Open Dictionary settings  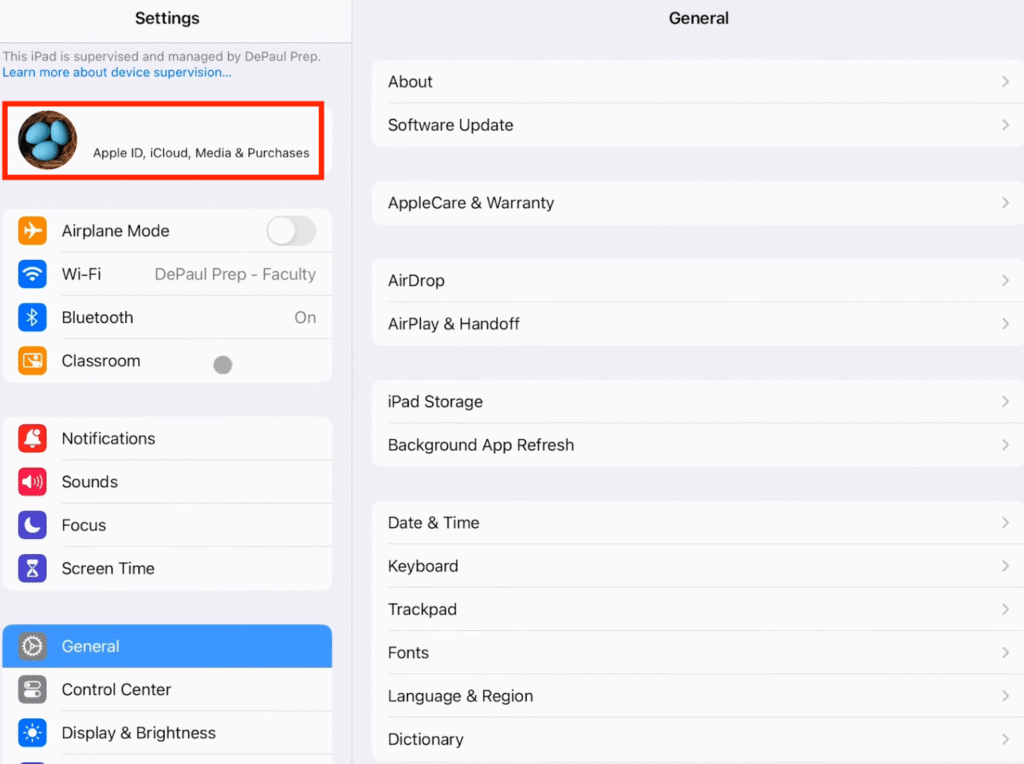(697, 739)
